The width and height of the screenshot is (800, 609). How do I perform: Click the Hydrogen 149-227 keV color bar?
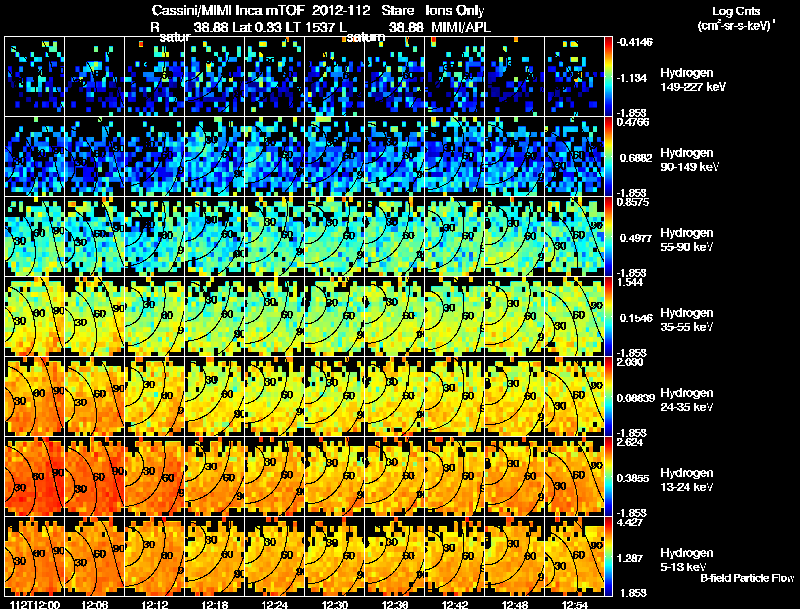(x=608, y=77)
